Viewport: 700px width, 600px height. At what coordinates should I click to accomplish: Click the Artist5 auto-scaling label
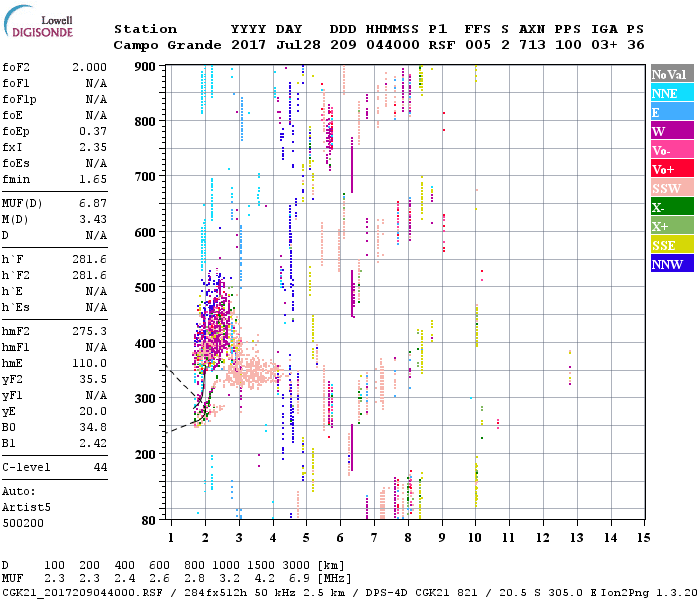(x=26, y=507)
